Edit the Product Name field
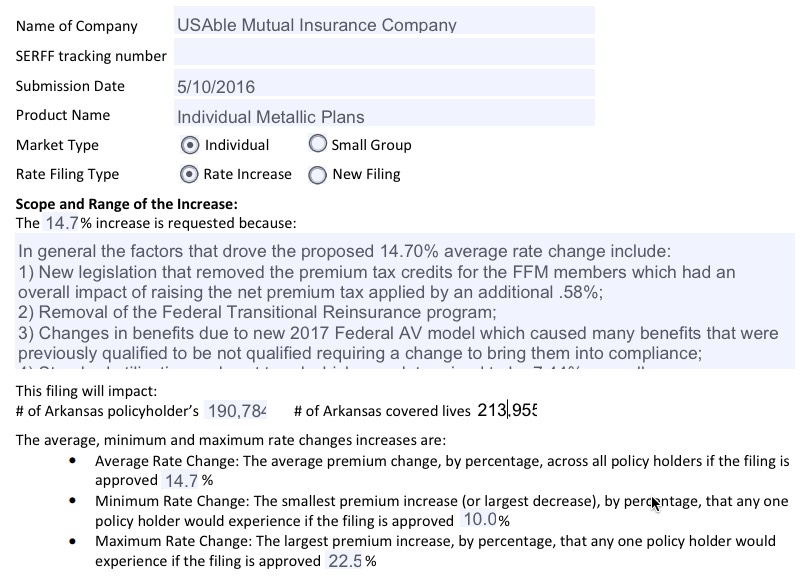 tap(383, 116)
